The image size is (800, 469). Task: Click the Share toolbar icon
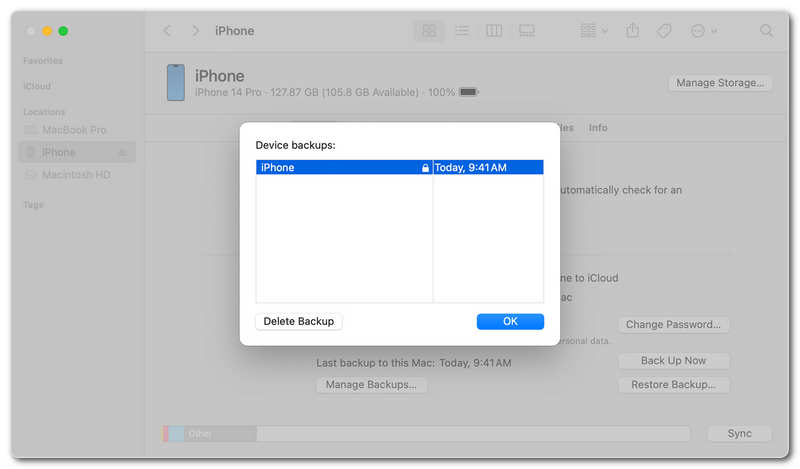click(x=633, y=31)
